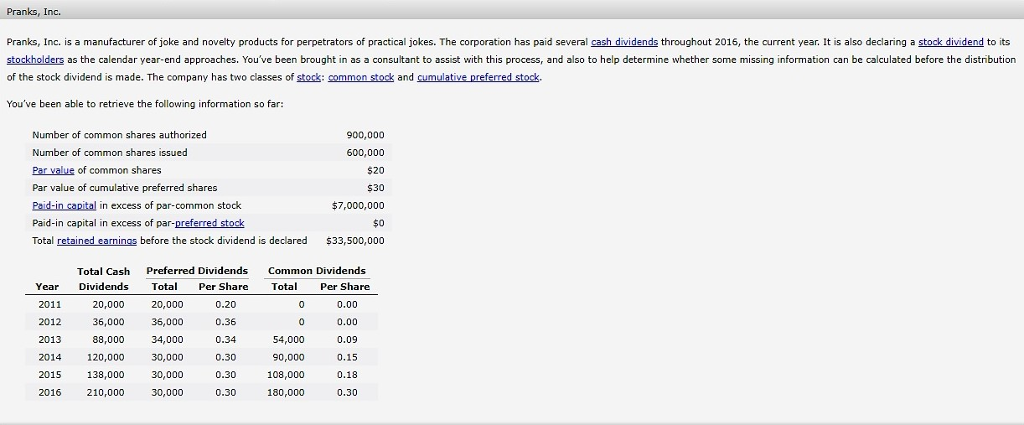Select the 2016 year row label
Screen dimensions: 1024x425
click(48, 392)
